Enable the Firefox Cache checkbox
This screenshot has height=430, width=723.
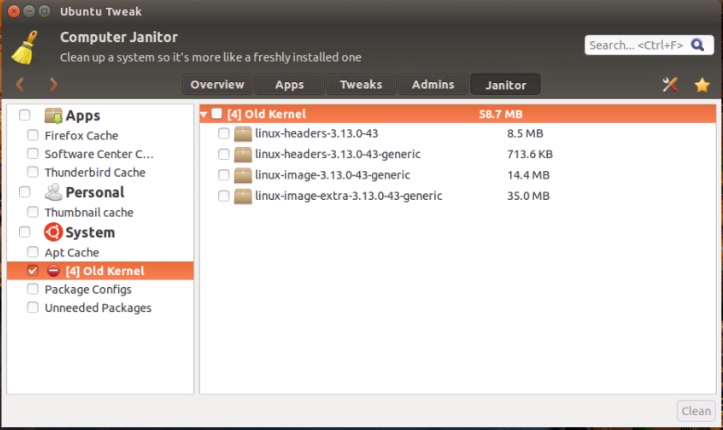click(32, 135)
